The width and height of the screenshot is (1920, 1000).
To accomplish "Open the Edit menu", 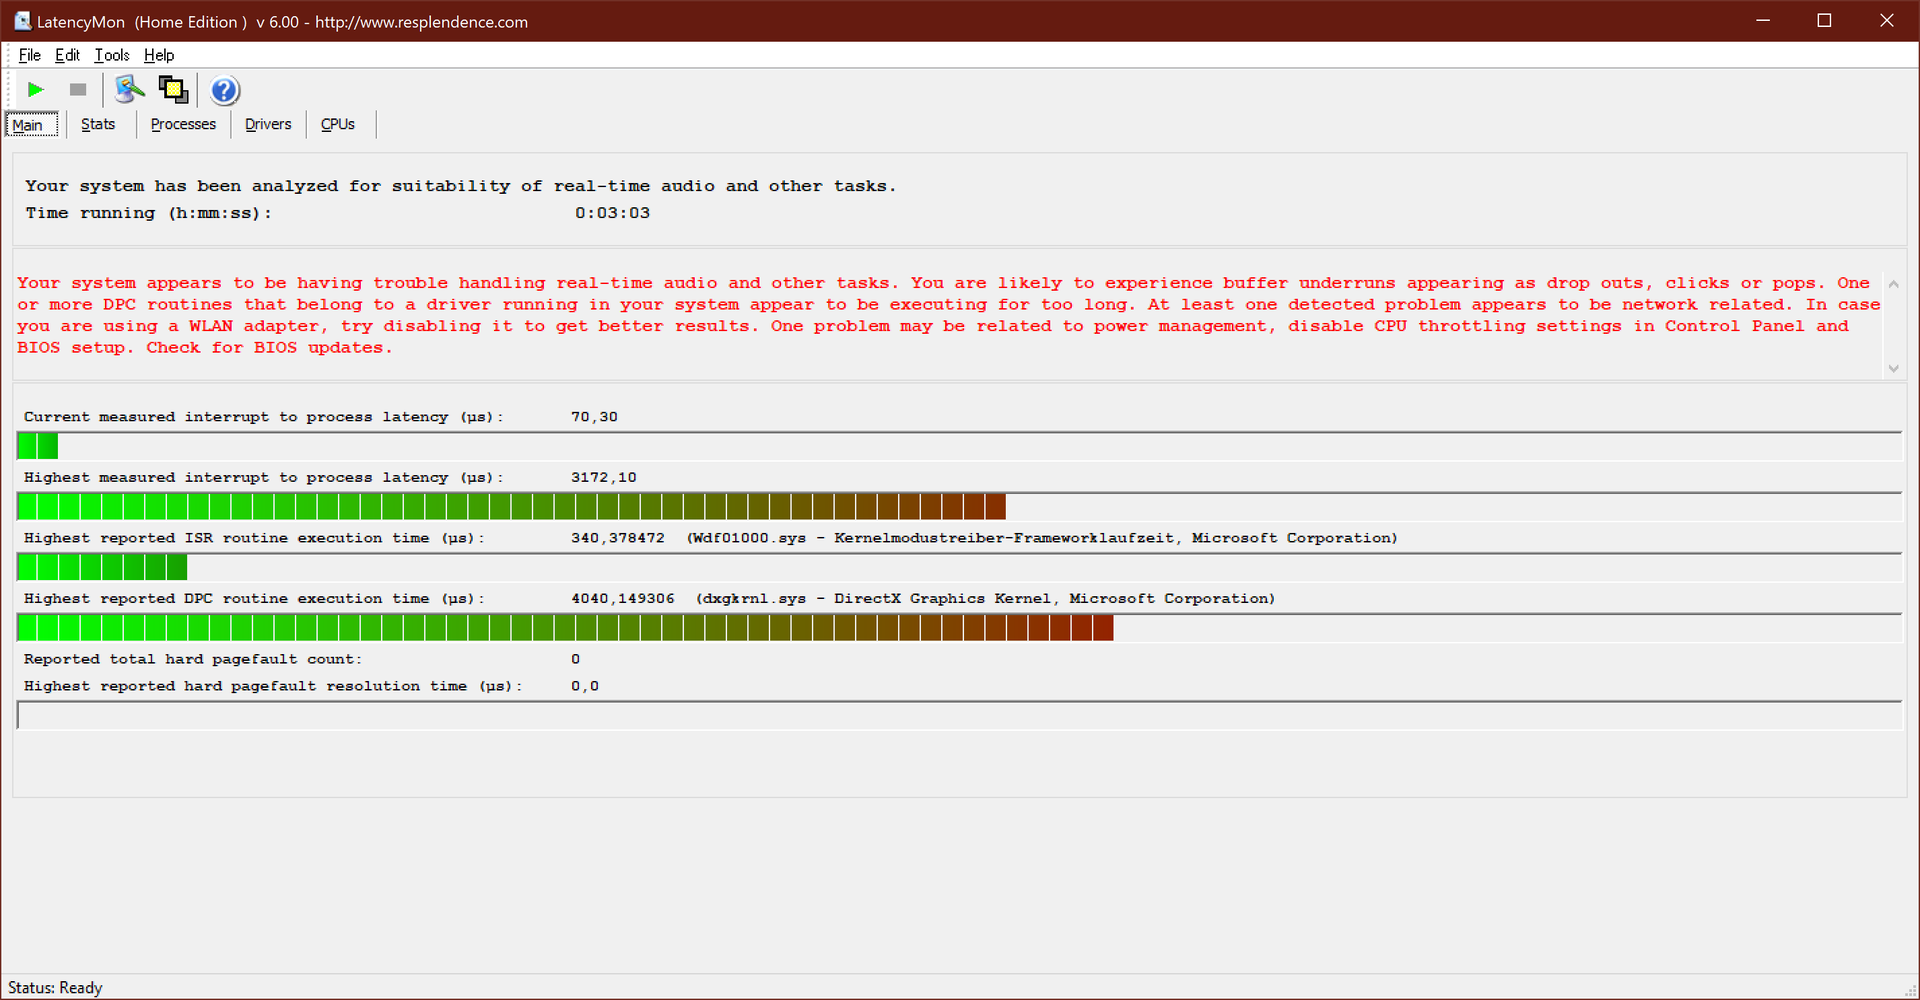I will pos(67,55).
